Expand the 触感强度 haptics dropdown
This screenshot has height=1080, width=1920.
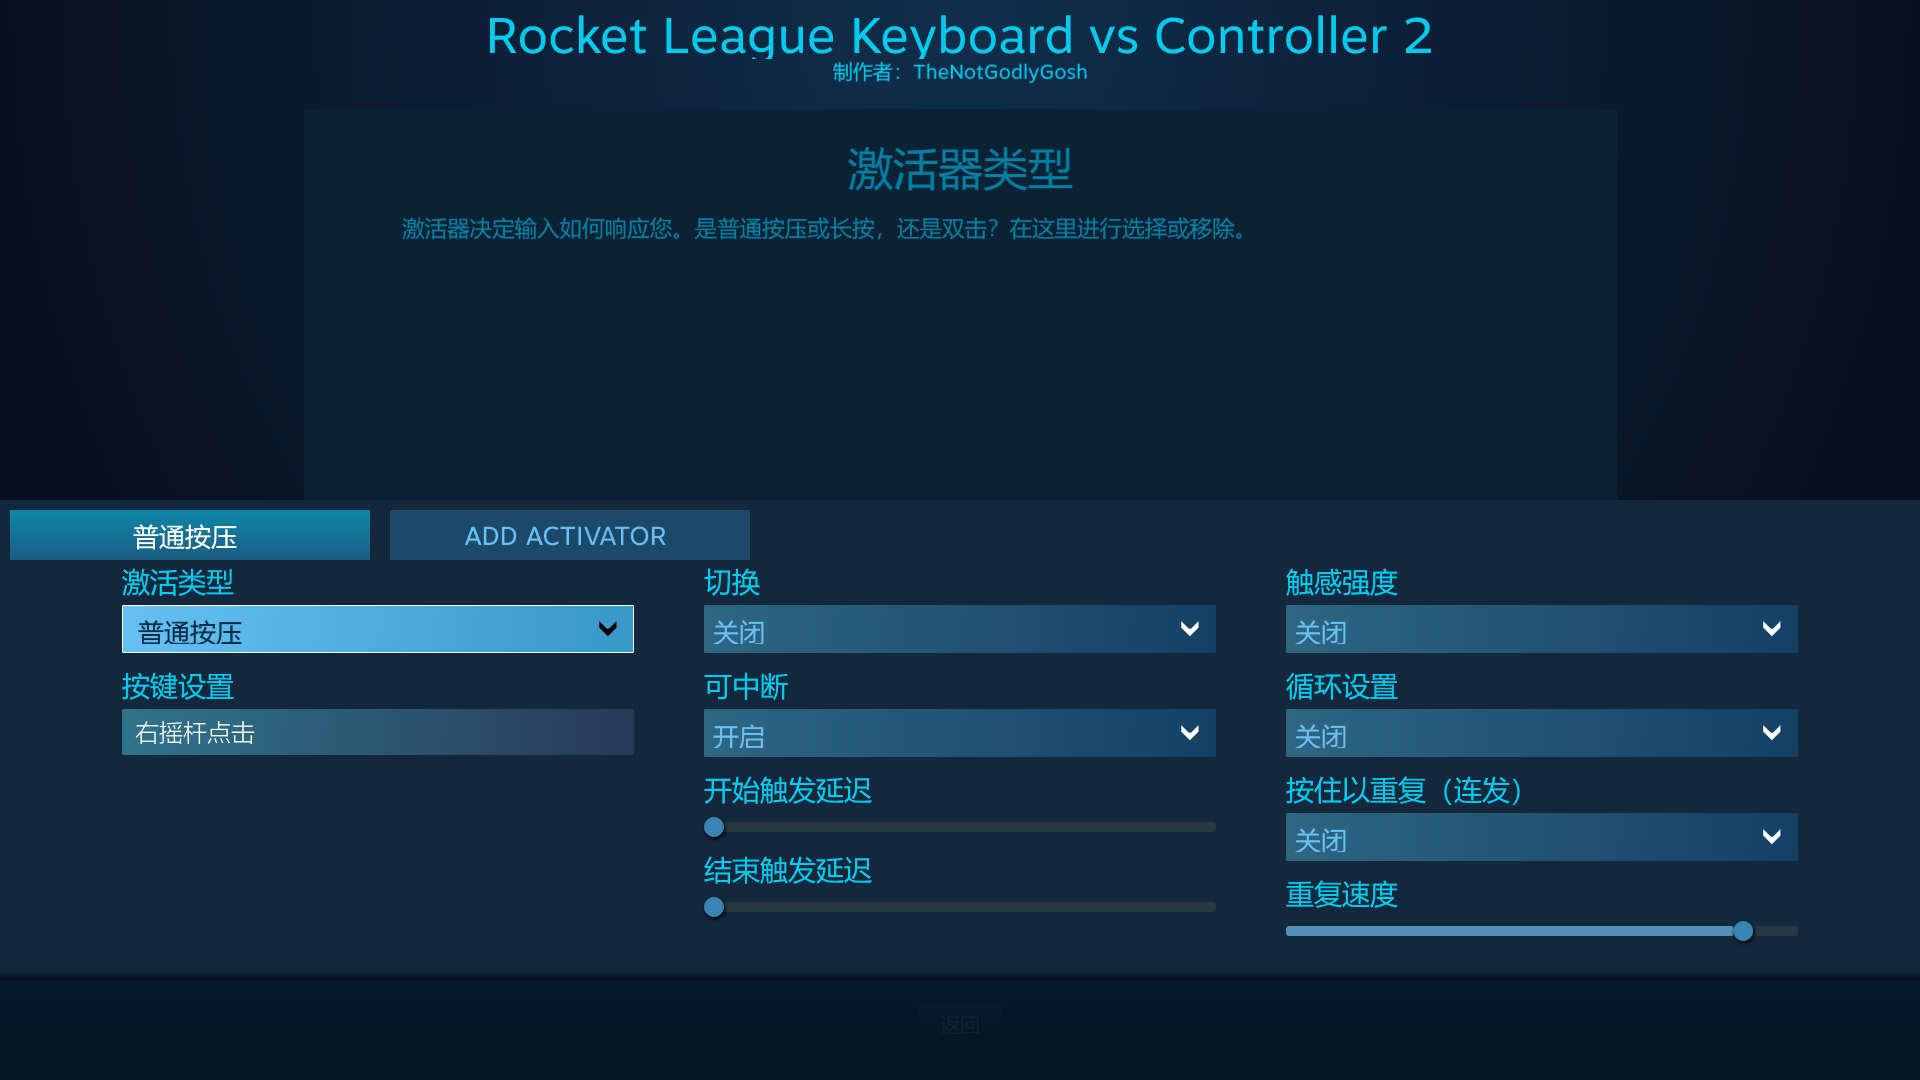coord(1541,629)
